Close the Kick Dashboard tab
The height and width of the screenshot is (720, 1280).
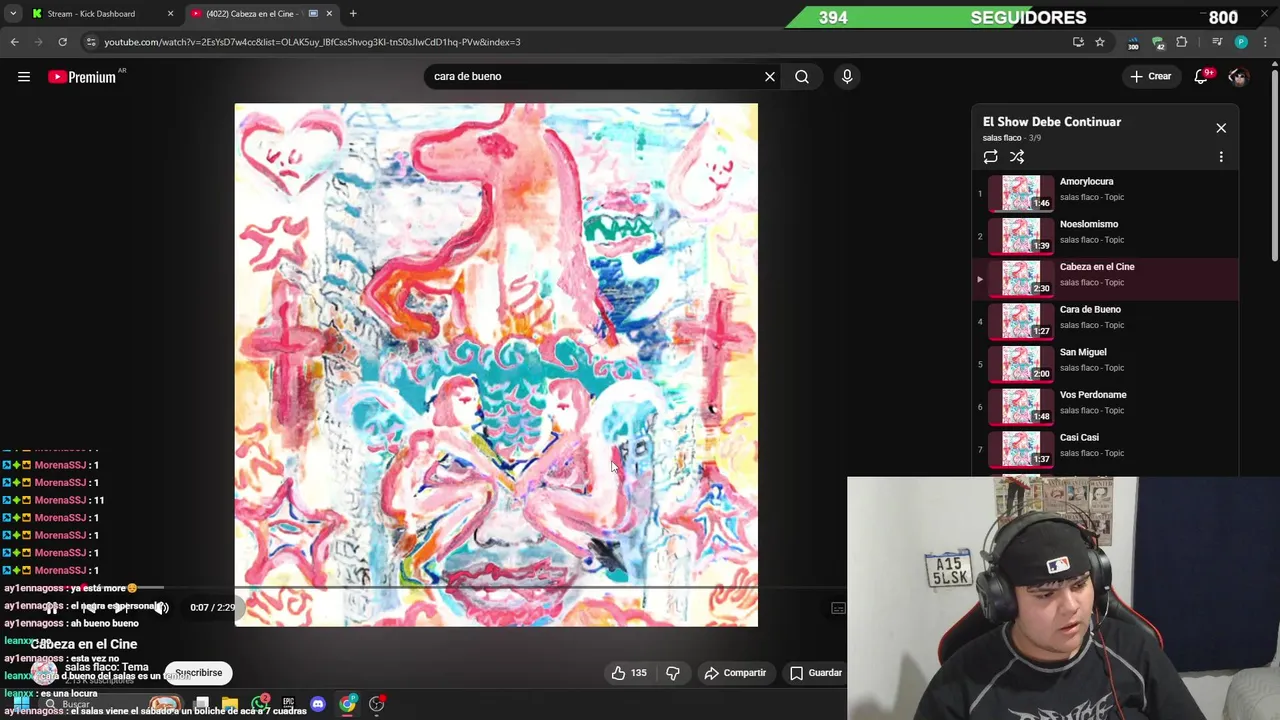(170, 14)
